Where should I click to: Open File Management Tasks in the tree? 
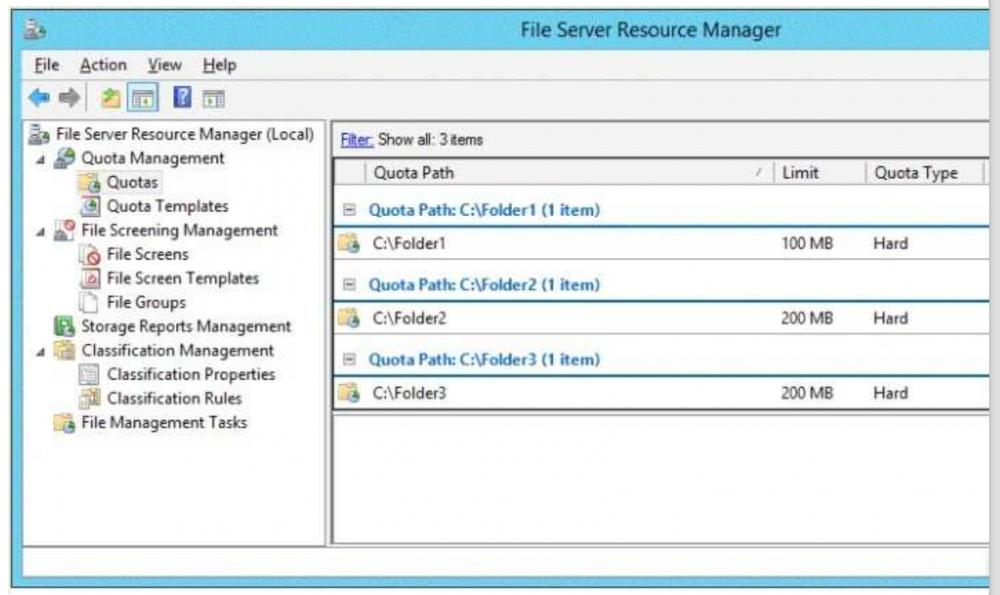point(164,423)
